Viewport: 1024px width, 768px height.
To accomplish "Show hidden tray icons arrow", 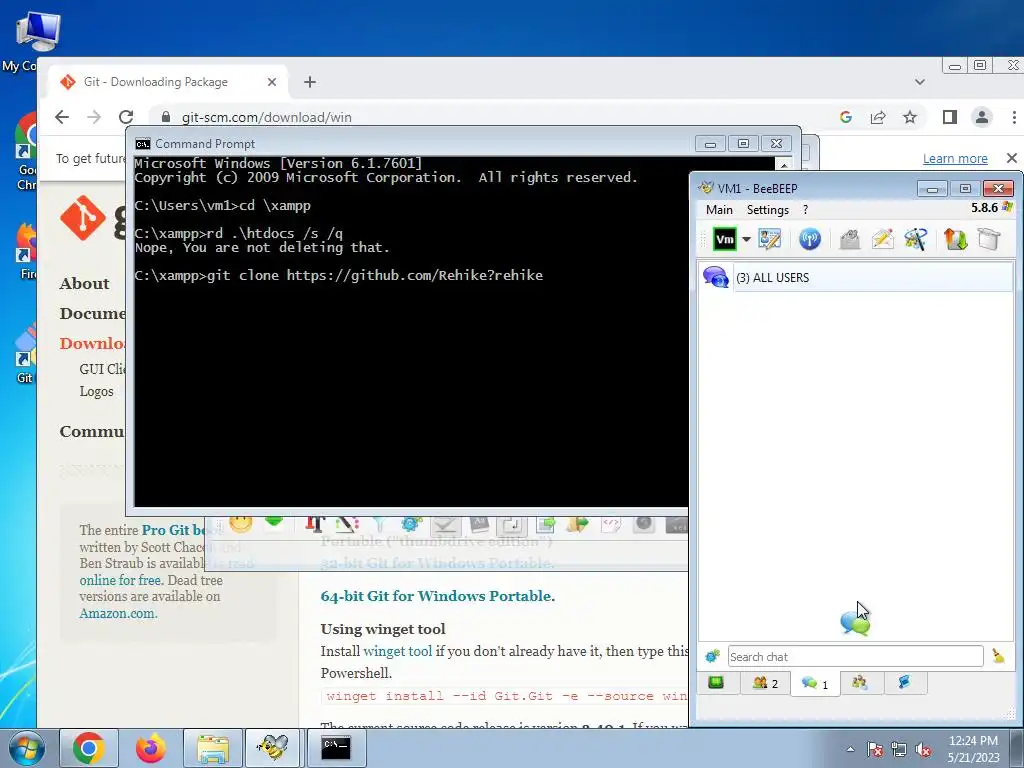I will point(850,749).
